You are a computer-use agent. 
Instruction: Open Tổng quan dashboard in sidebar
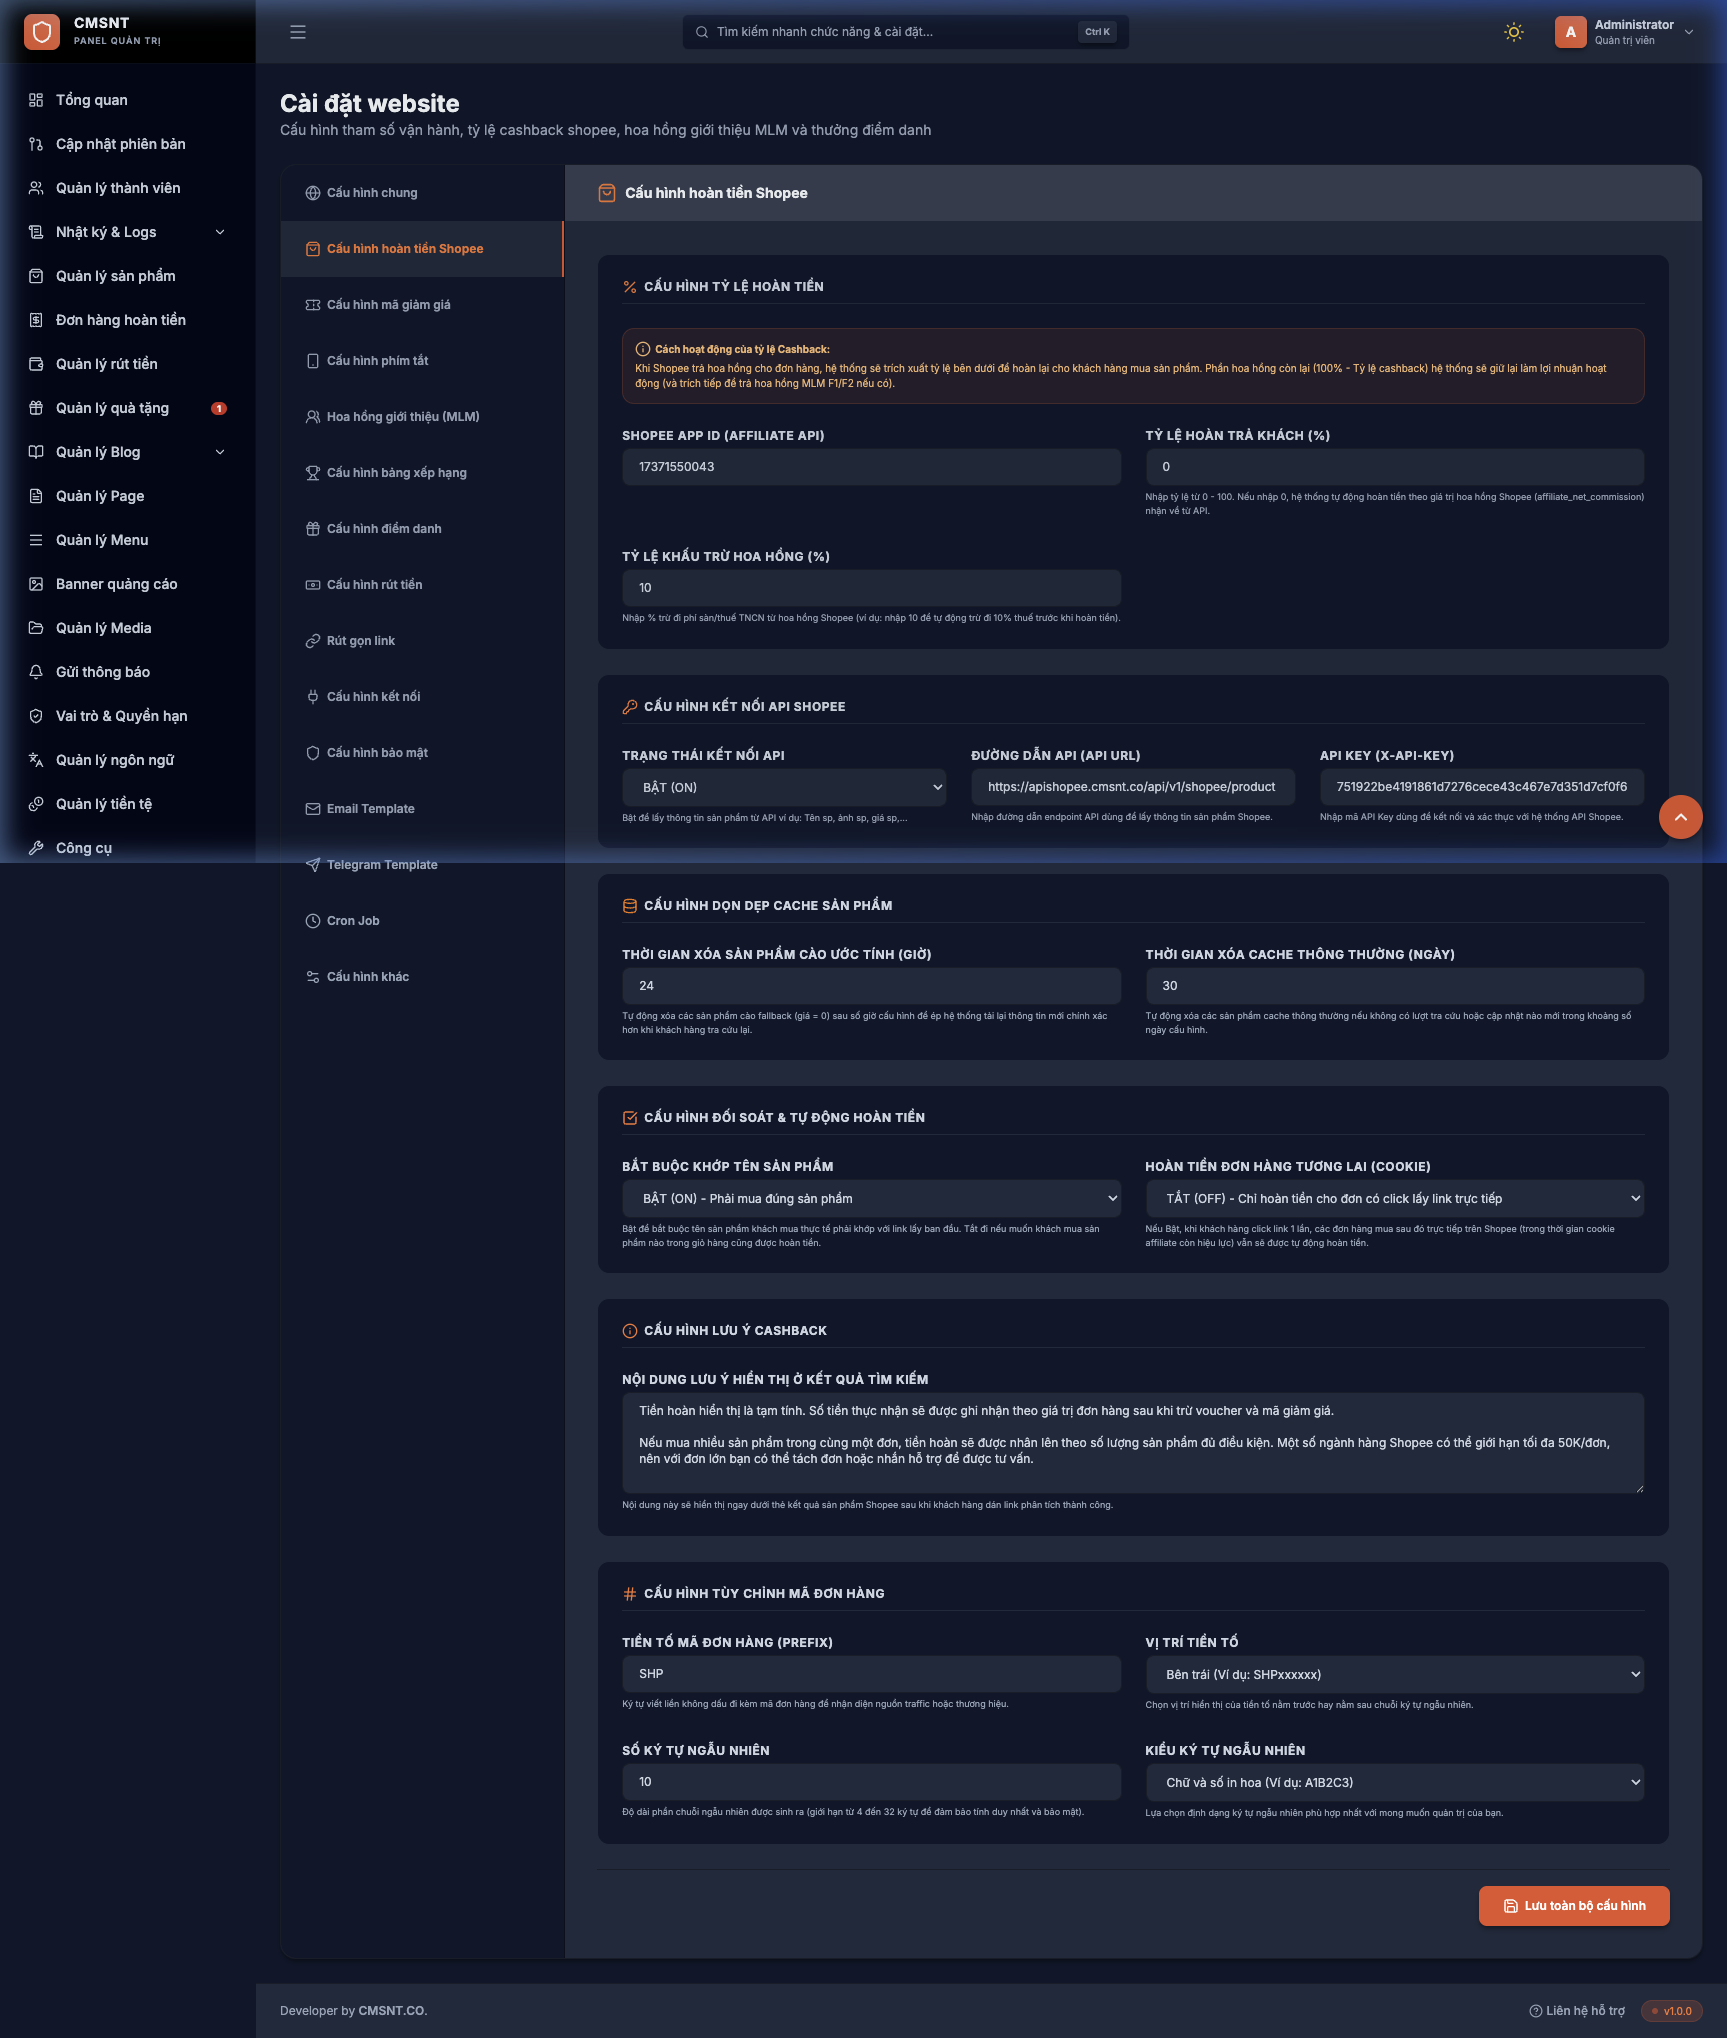pos(127,100)
